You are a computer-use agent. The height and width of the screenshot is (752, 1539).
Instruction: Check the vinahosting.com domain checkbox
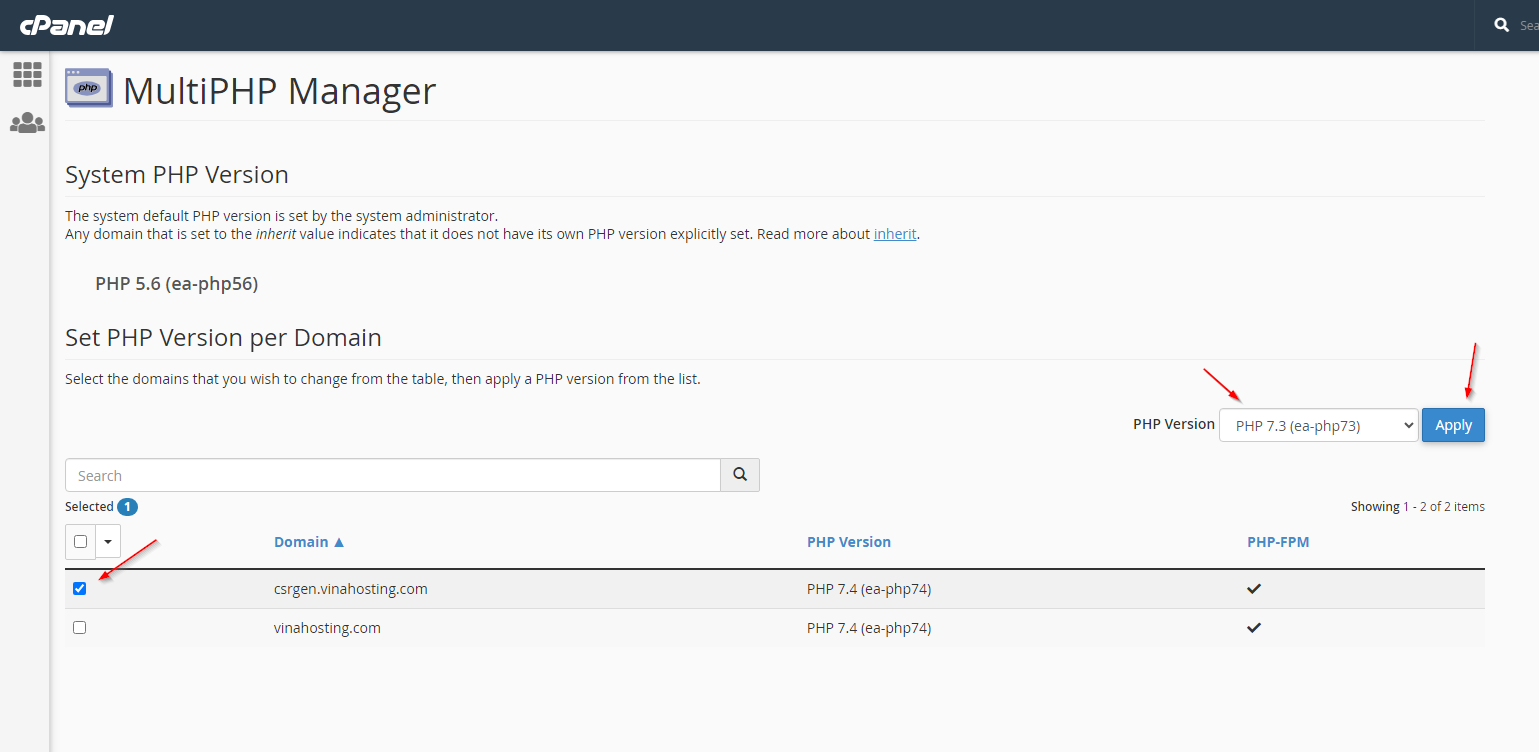click(x=80, y=628)
